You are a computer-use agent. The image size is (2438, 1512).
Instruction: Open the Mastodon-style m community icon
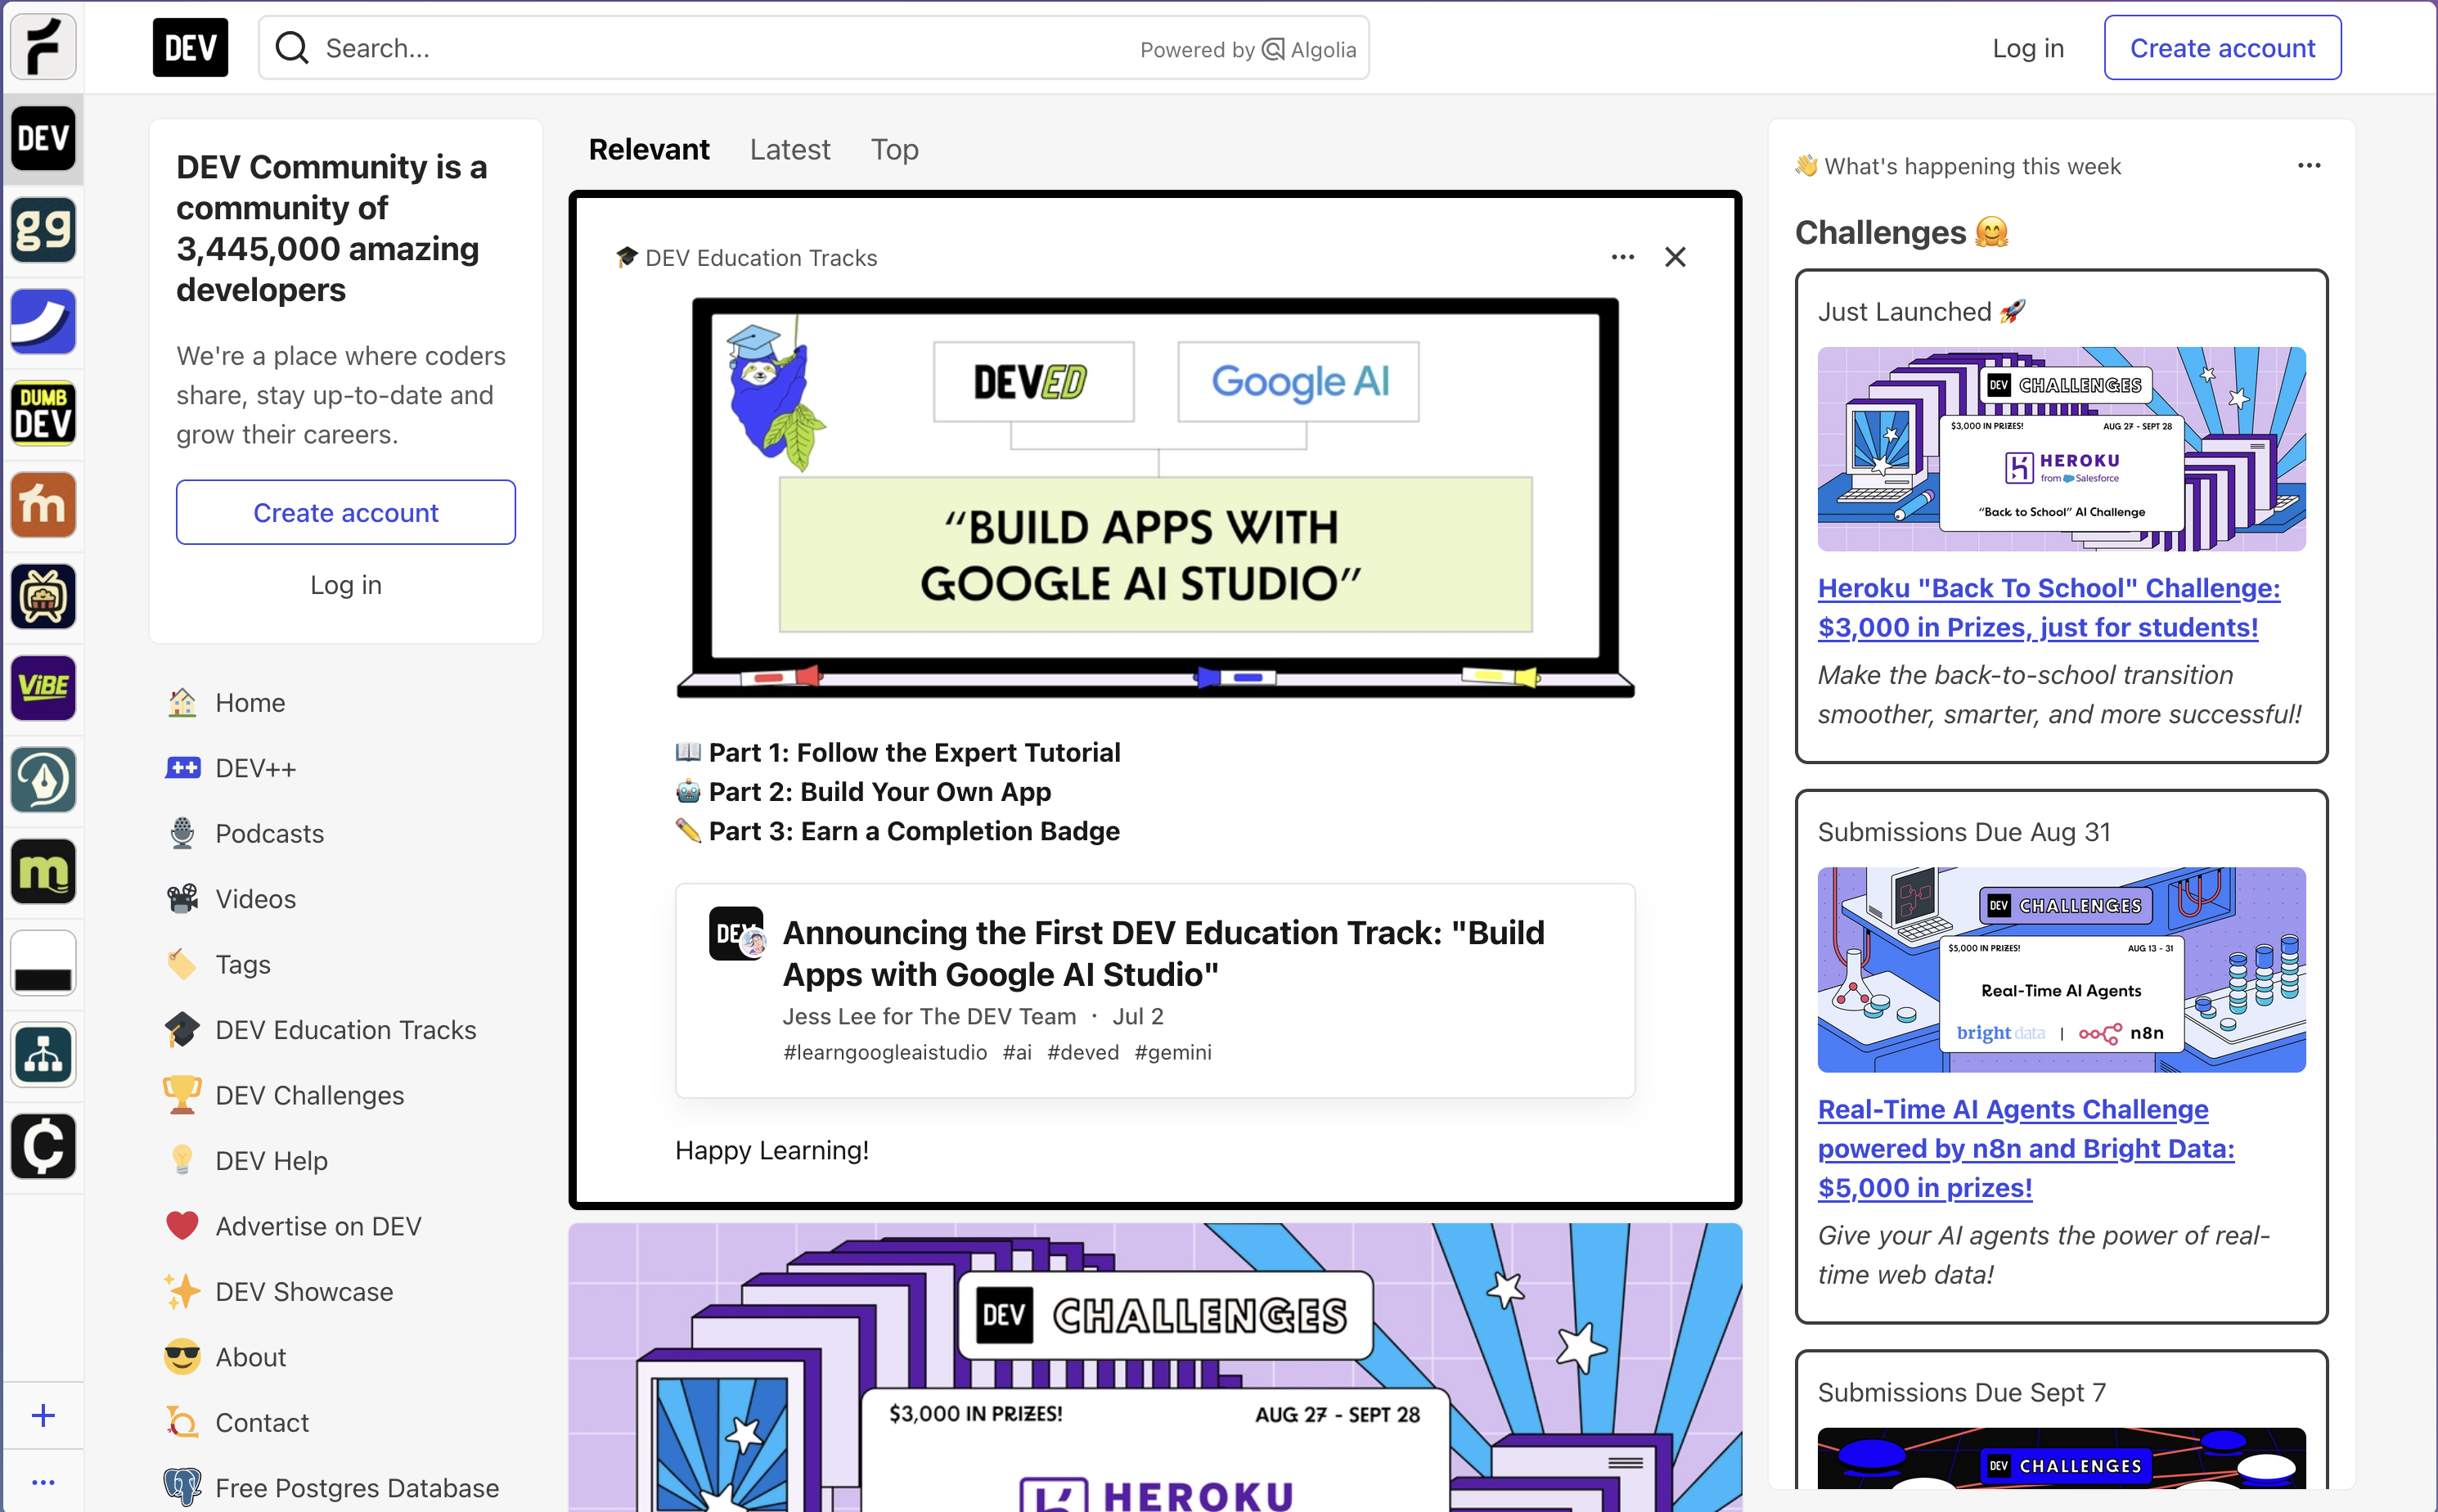point(43,871)
